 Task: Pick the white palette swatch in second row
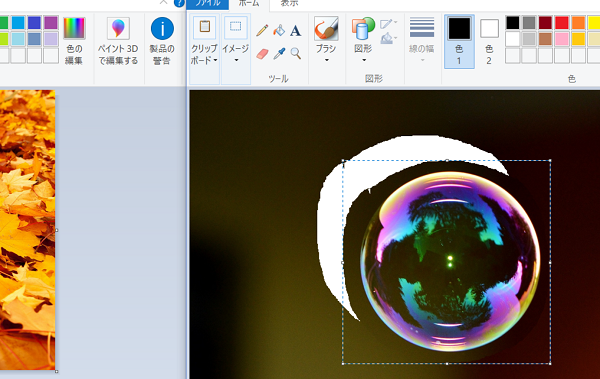(x=513, y=39)
